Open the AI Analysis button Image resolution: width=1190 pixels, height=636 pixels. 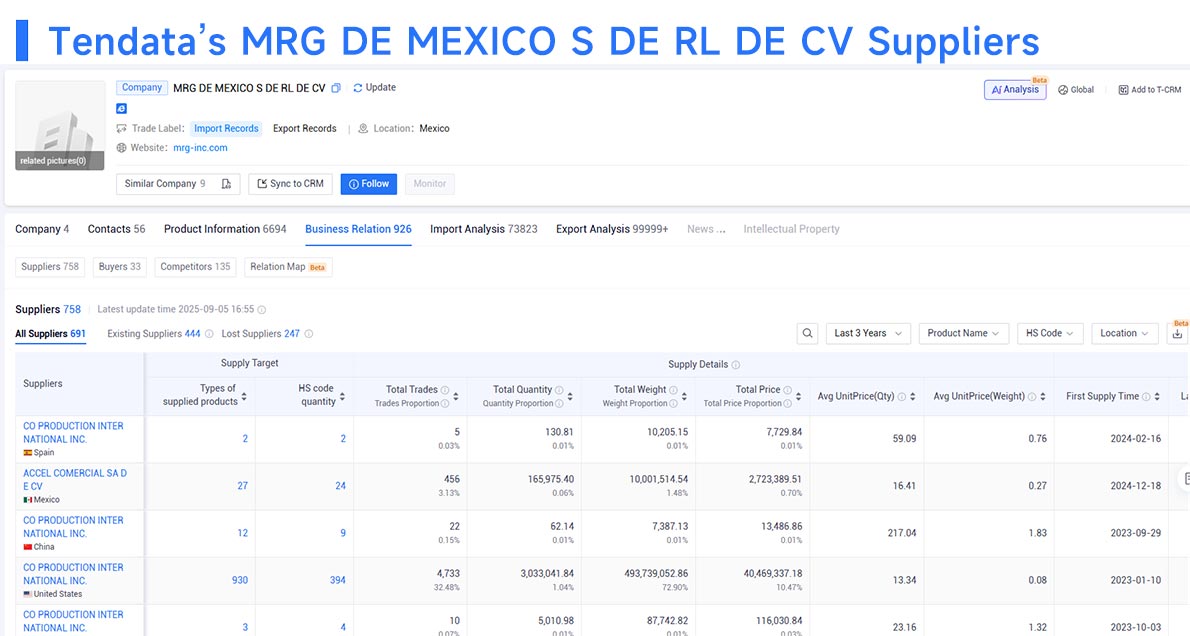tap(1015, 90)
